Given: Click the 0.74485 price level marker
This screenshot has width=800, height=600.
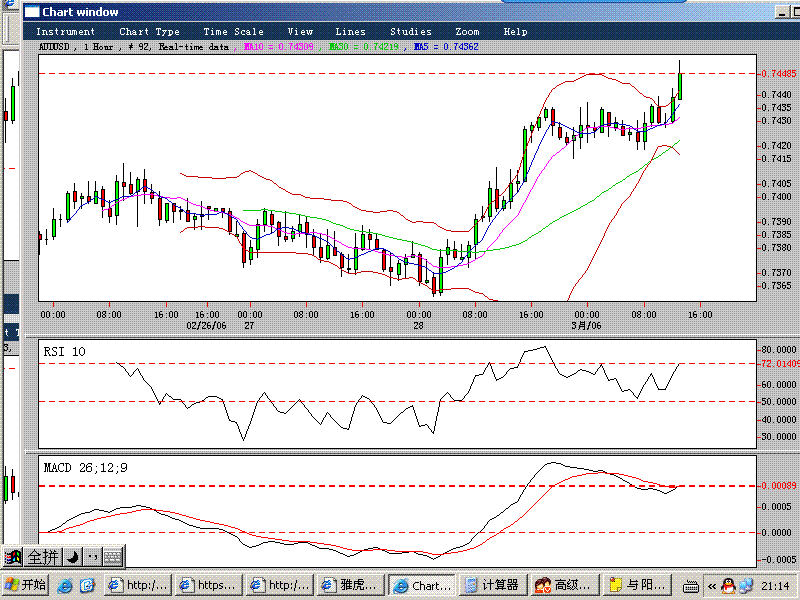Looking at the screenshot, I should pos(778,74).
